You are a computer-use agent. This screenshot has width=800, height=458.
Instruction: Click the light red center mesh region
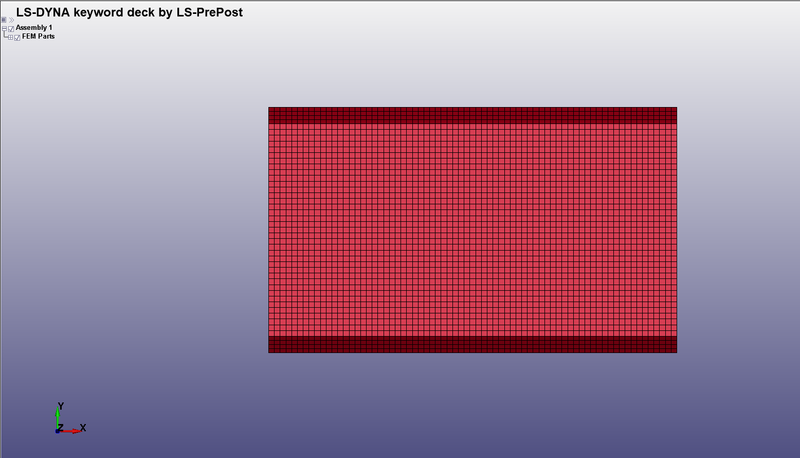click(472, 230)
